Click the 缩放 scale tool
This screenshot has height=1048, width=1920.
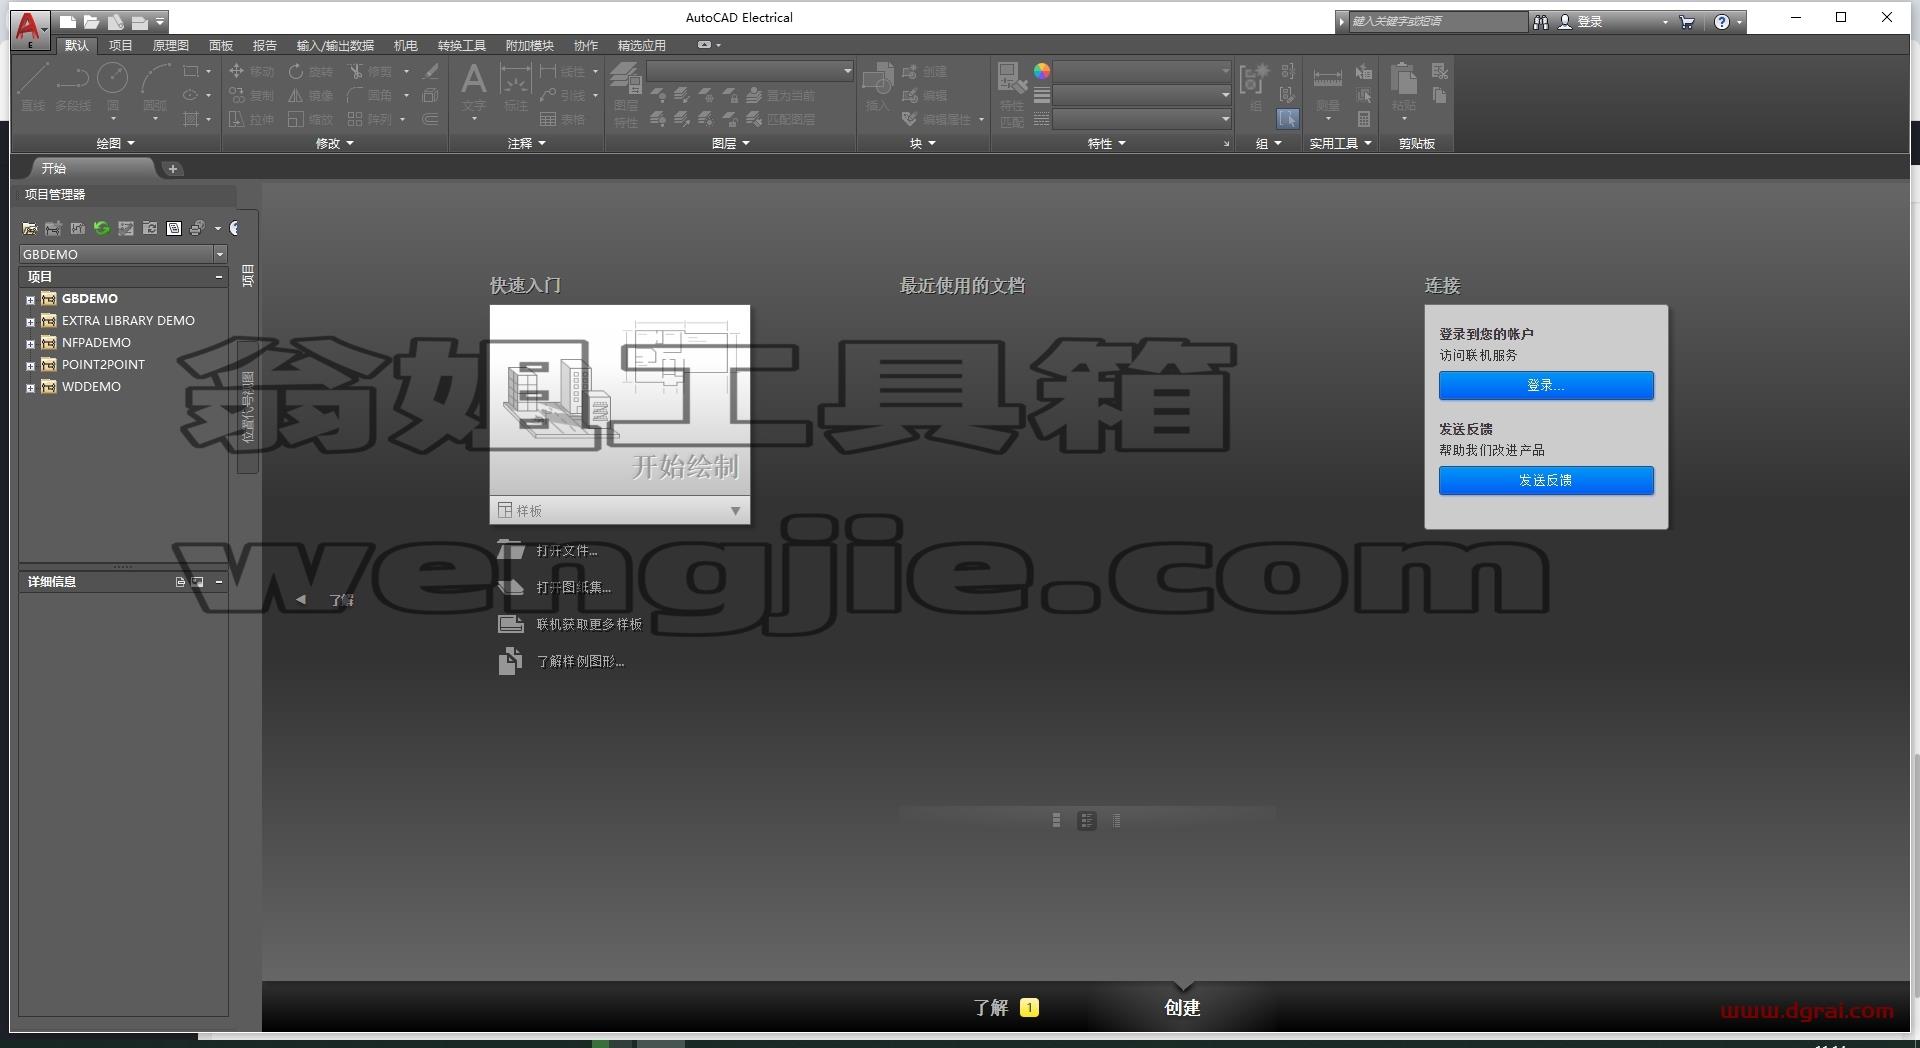pyautogui.click(x=311, y=119)
